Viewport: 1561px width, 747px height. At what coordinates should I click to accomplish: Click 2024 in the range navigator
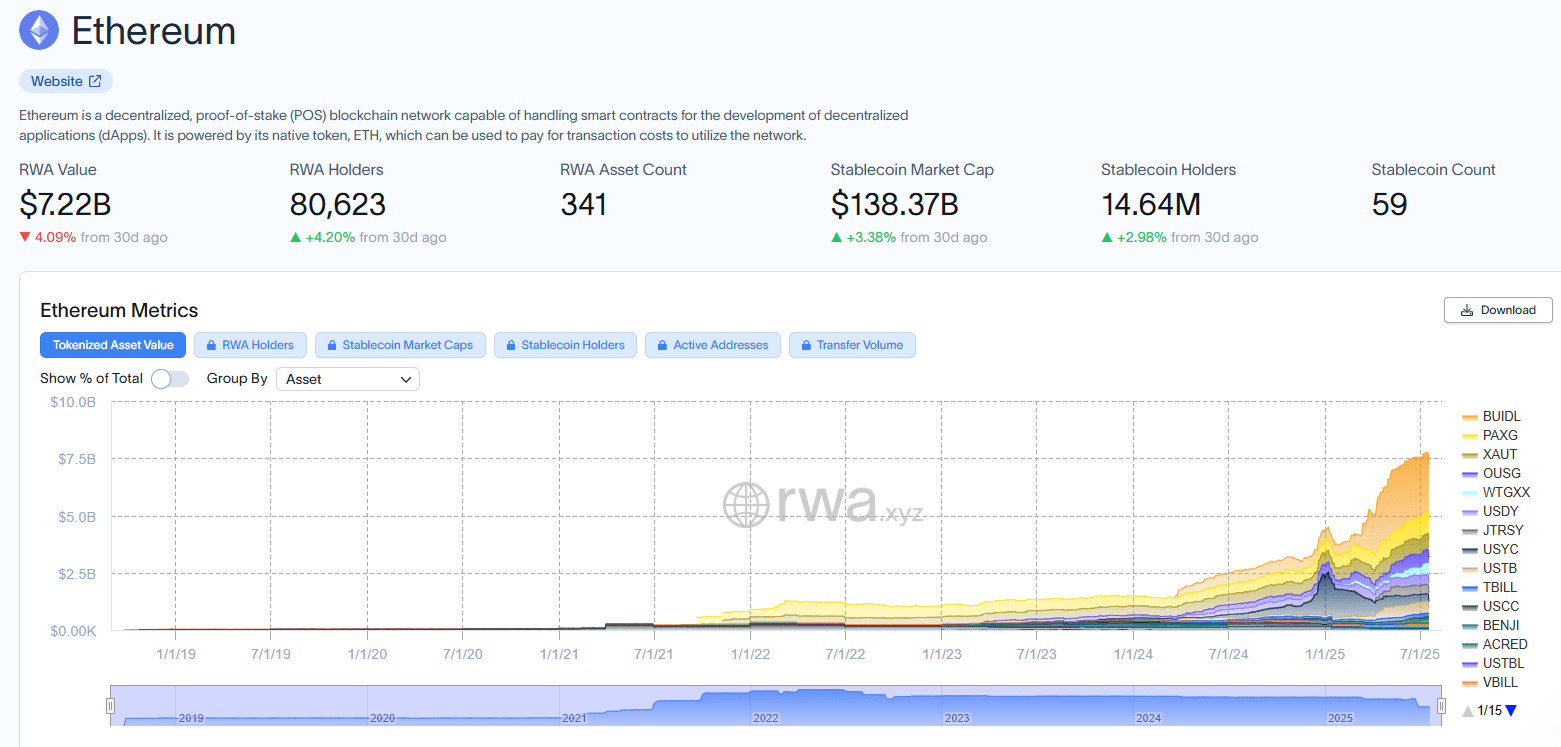[1149, 718]
